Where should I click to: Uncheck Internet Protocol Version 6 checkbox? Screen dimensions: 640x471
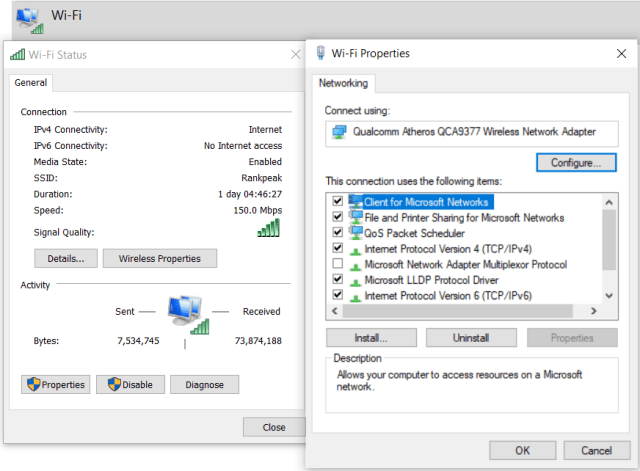click(x=338, y=294)
